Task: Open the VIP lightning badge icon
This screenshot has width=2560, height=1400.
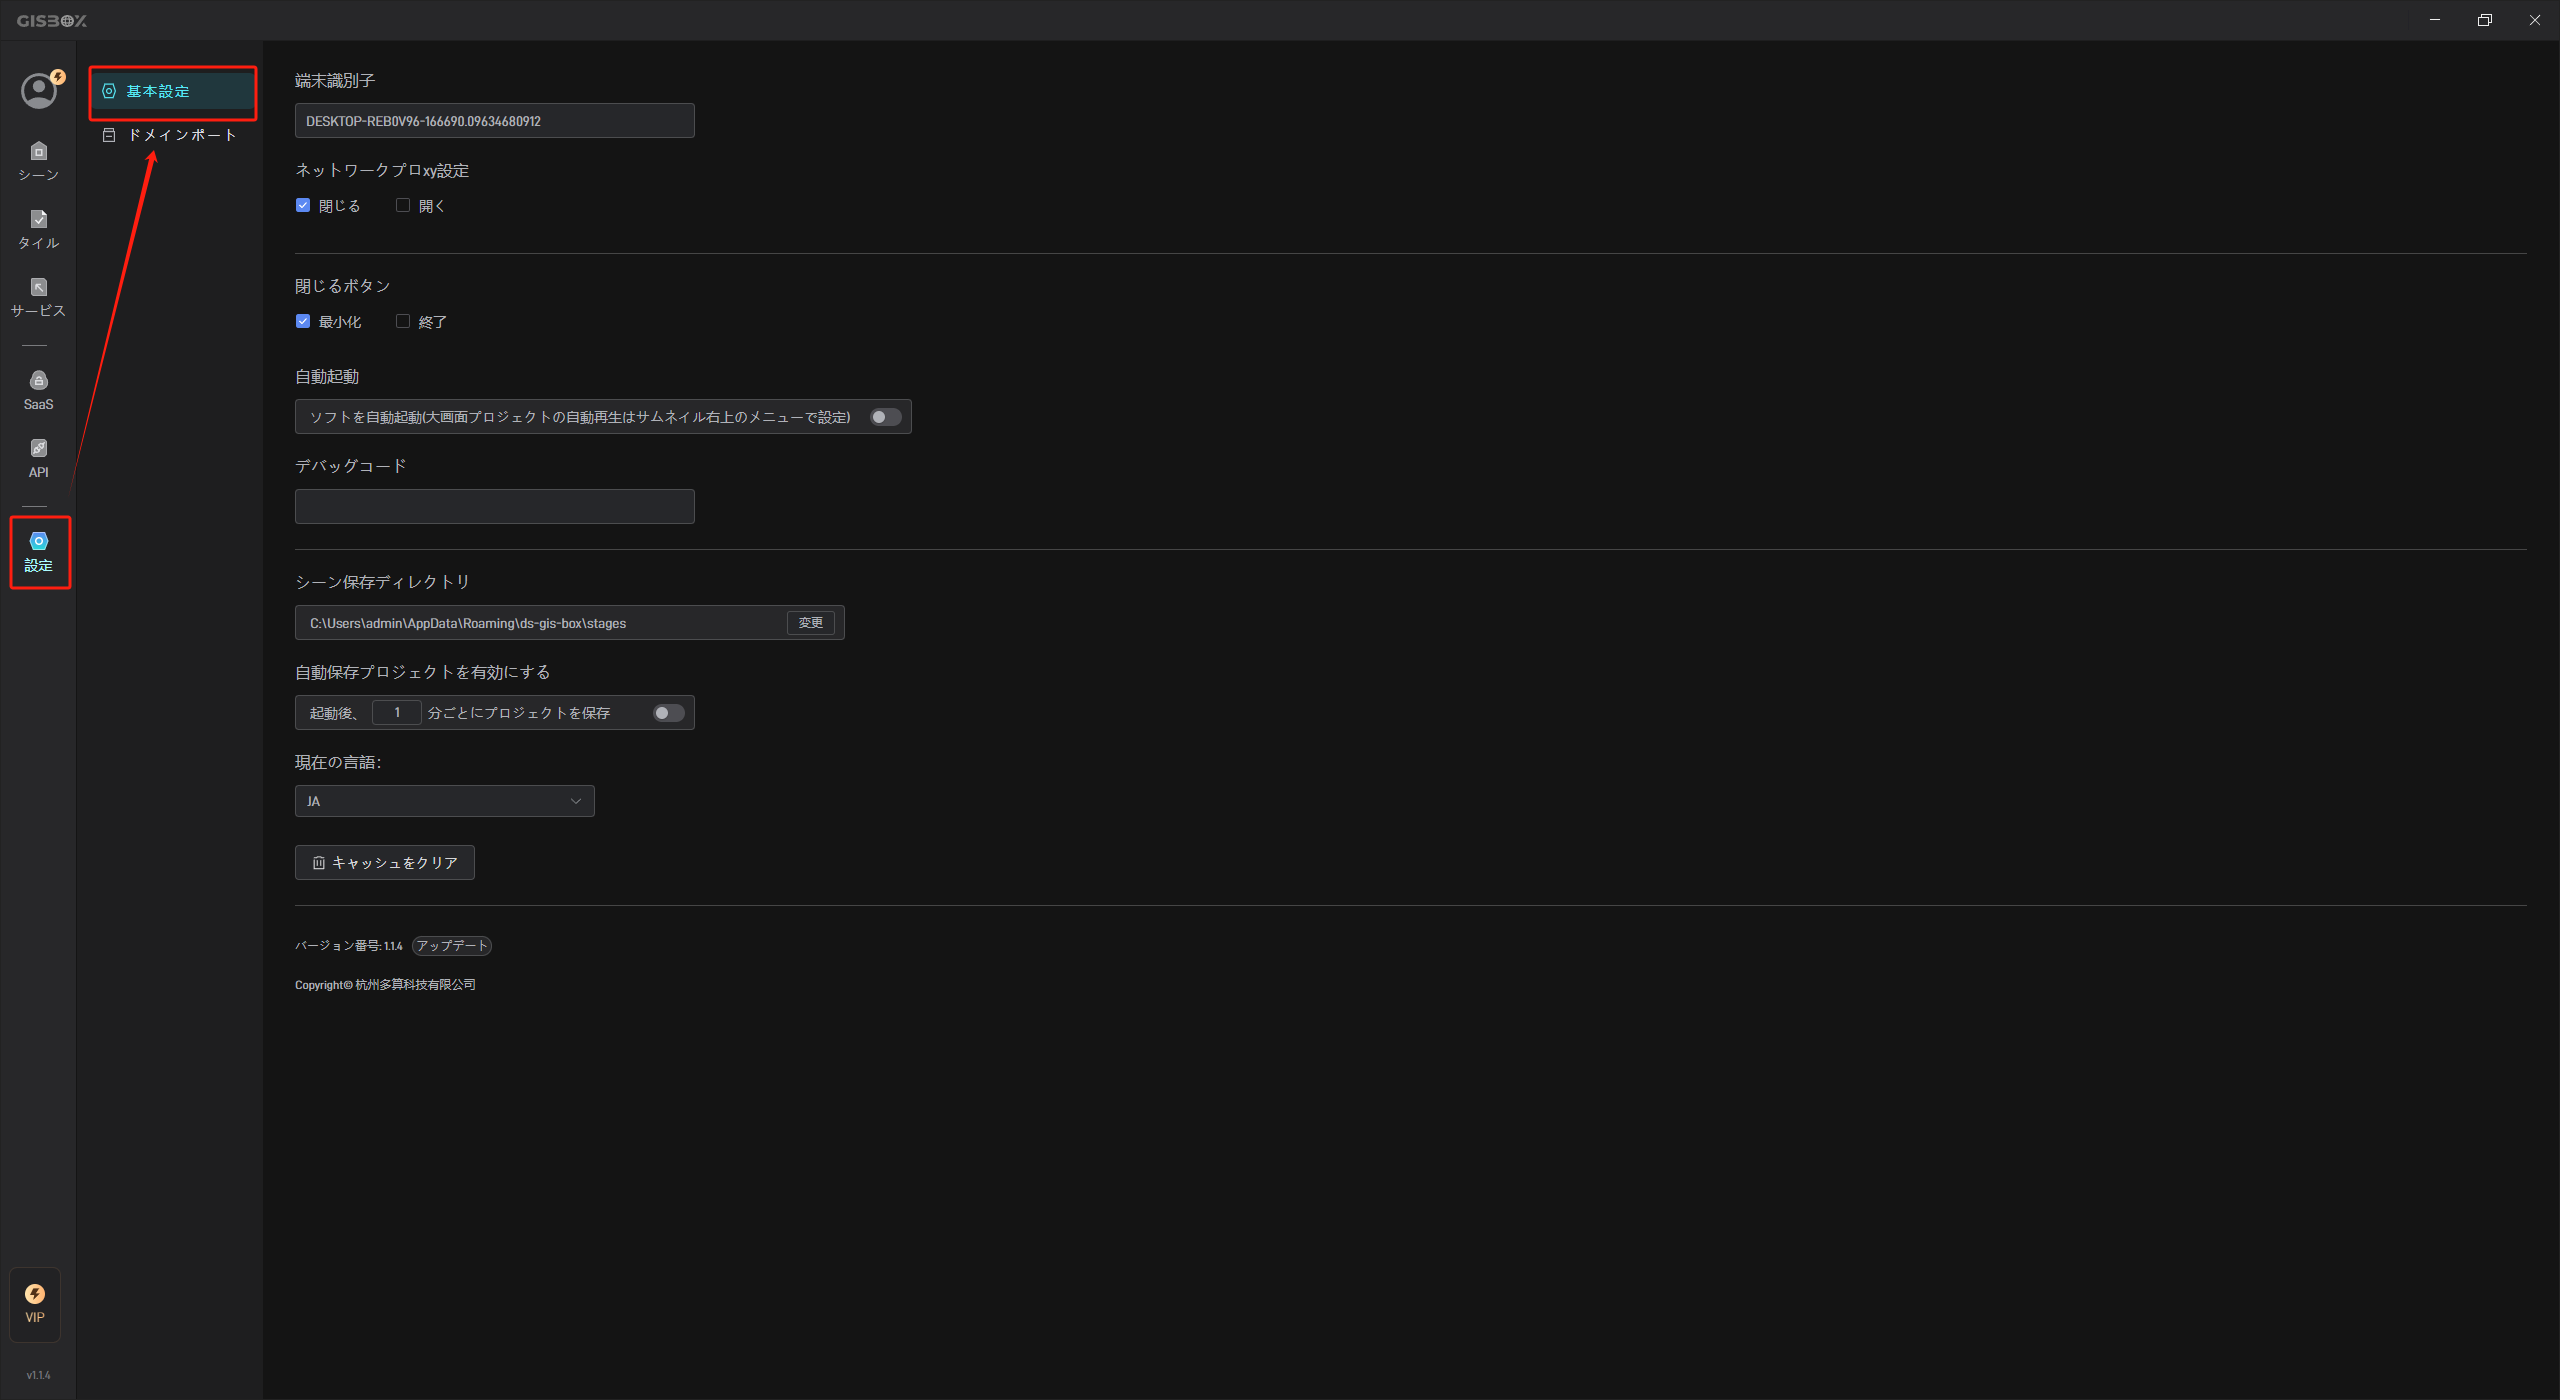Action: [x=35, y=1304]
